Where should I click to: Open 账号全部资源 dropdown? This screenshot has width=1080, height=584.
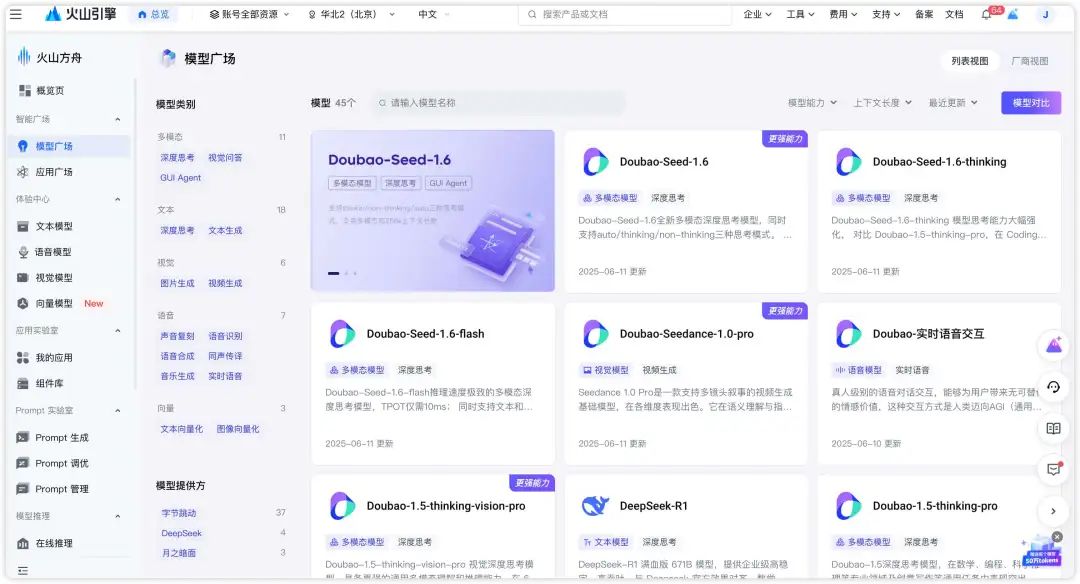pos(249,14)
